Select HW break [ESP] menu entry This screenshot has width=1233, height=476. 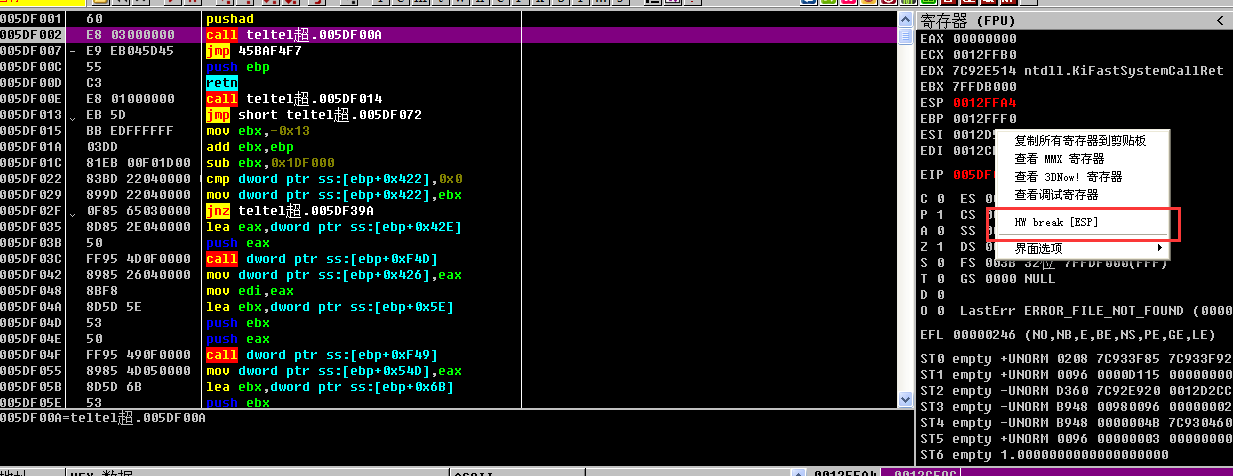coord(1056,222)
